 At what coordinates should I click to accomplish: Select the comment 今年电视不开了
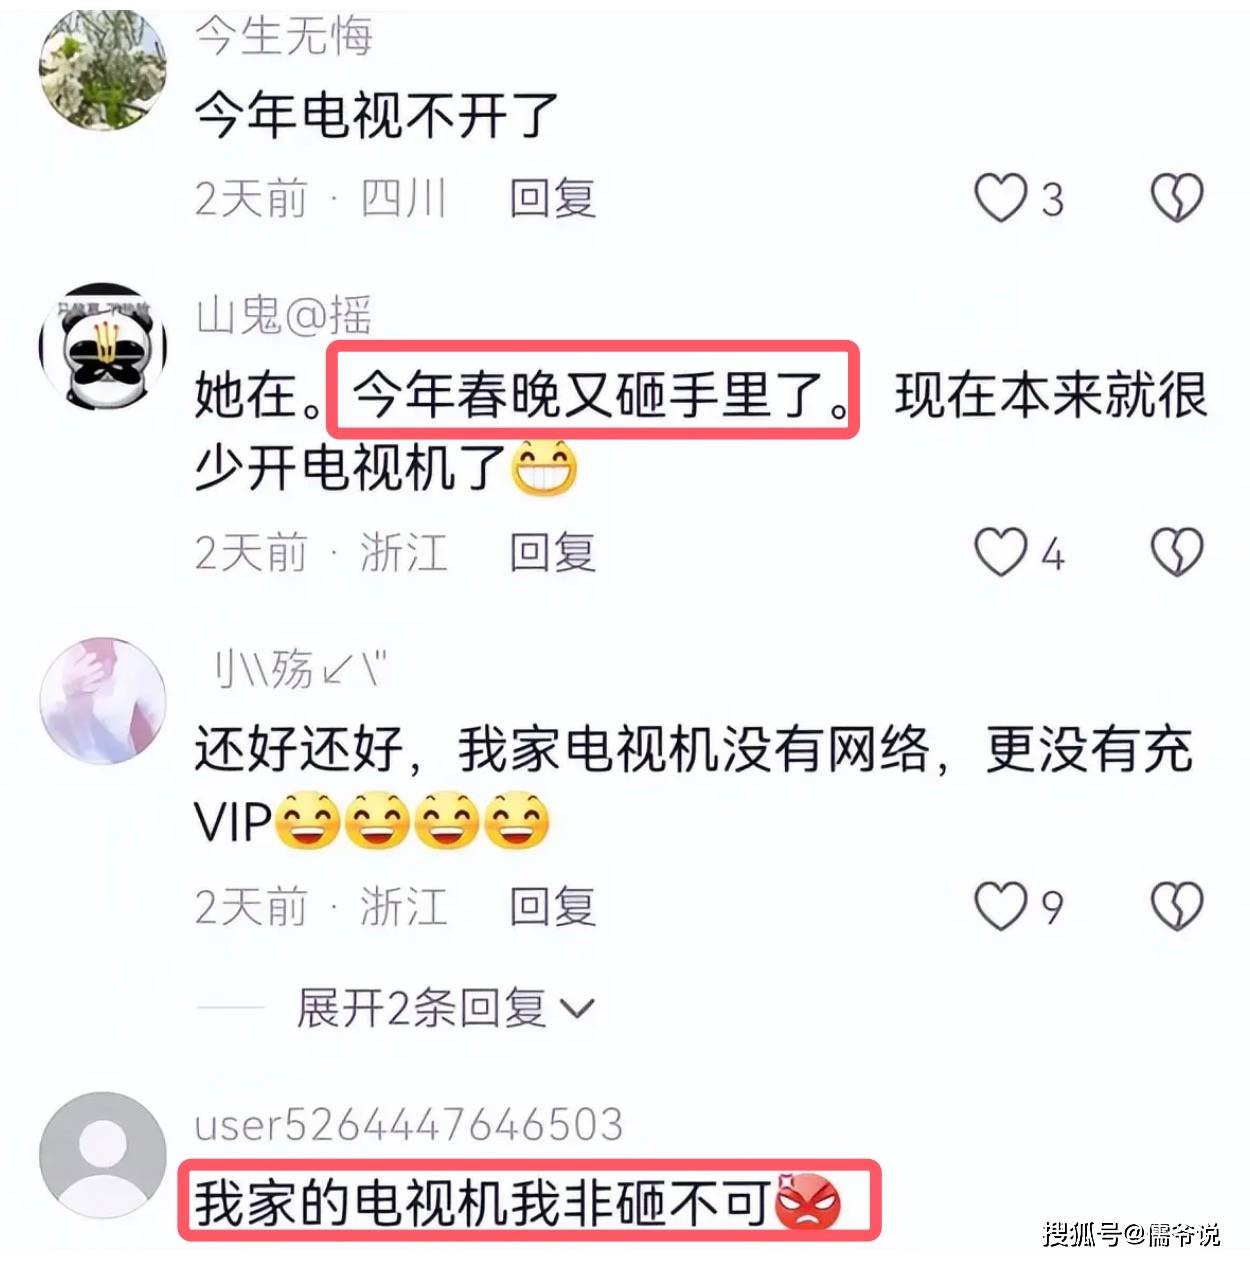(x=376, y=115)
